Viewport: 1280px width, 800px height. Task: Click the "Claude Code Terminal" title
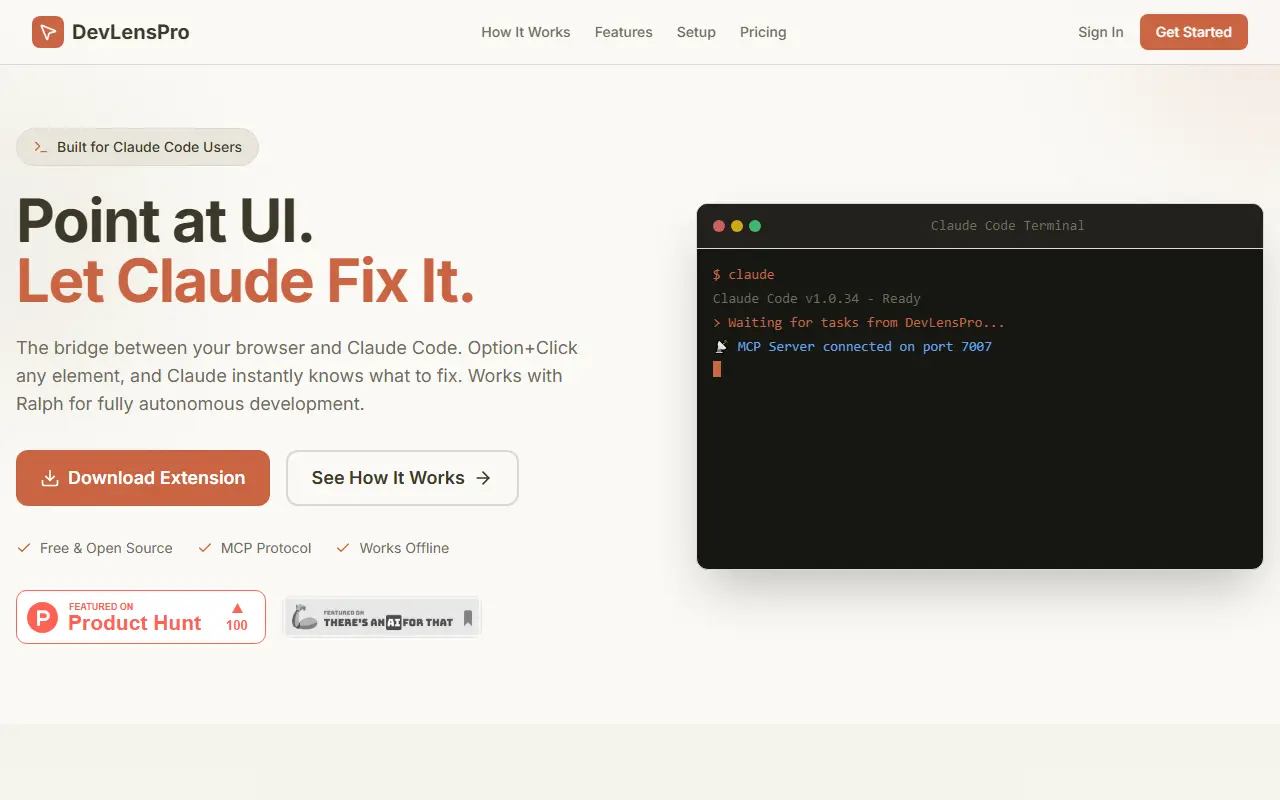[x=1007, y=226]
